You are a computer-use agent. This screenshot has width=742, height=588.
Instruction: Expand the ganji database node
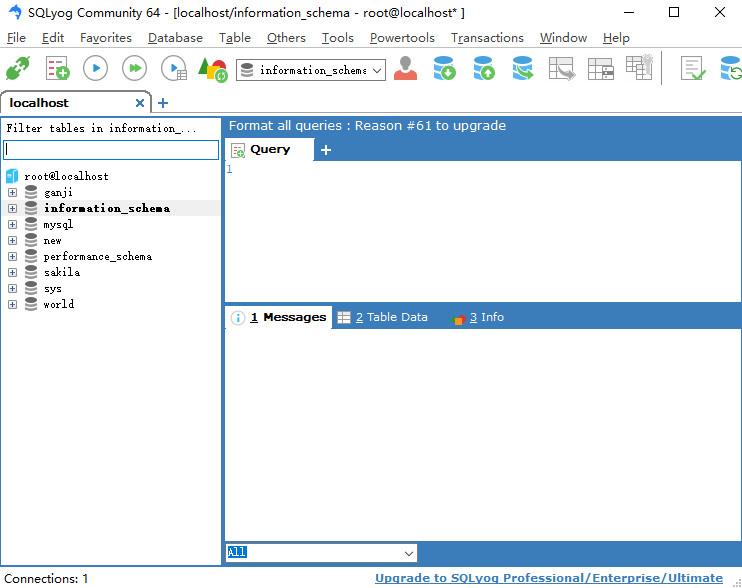click(x=12, y=193)
